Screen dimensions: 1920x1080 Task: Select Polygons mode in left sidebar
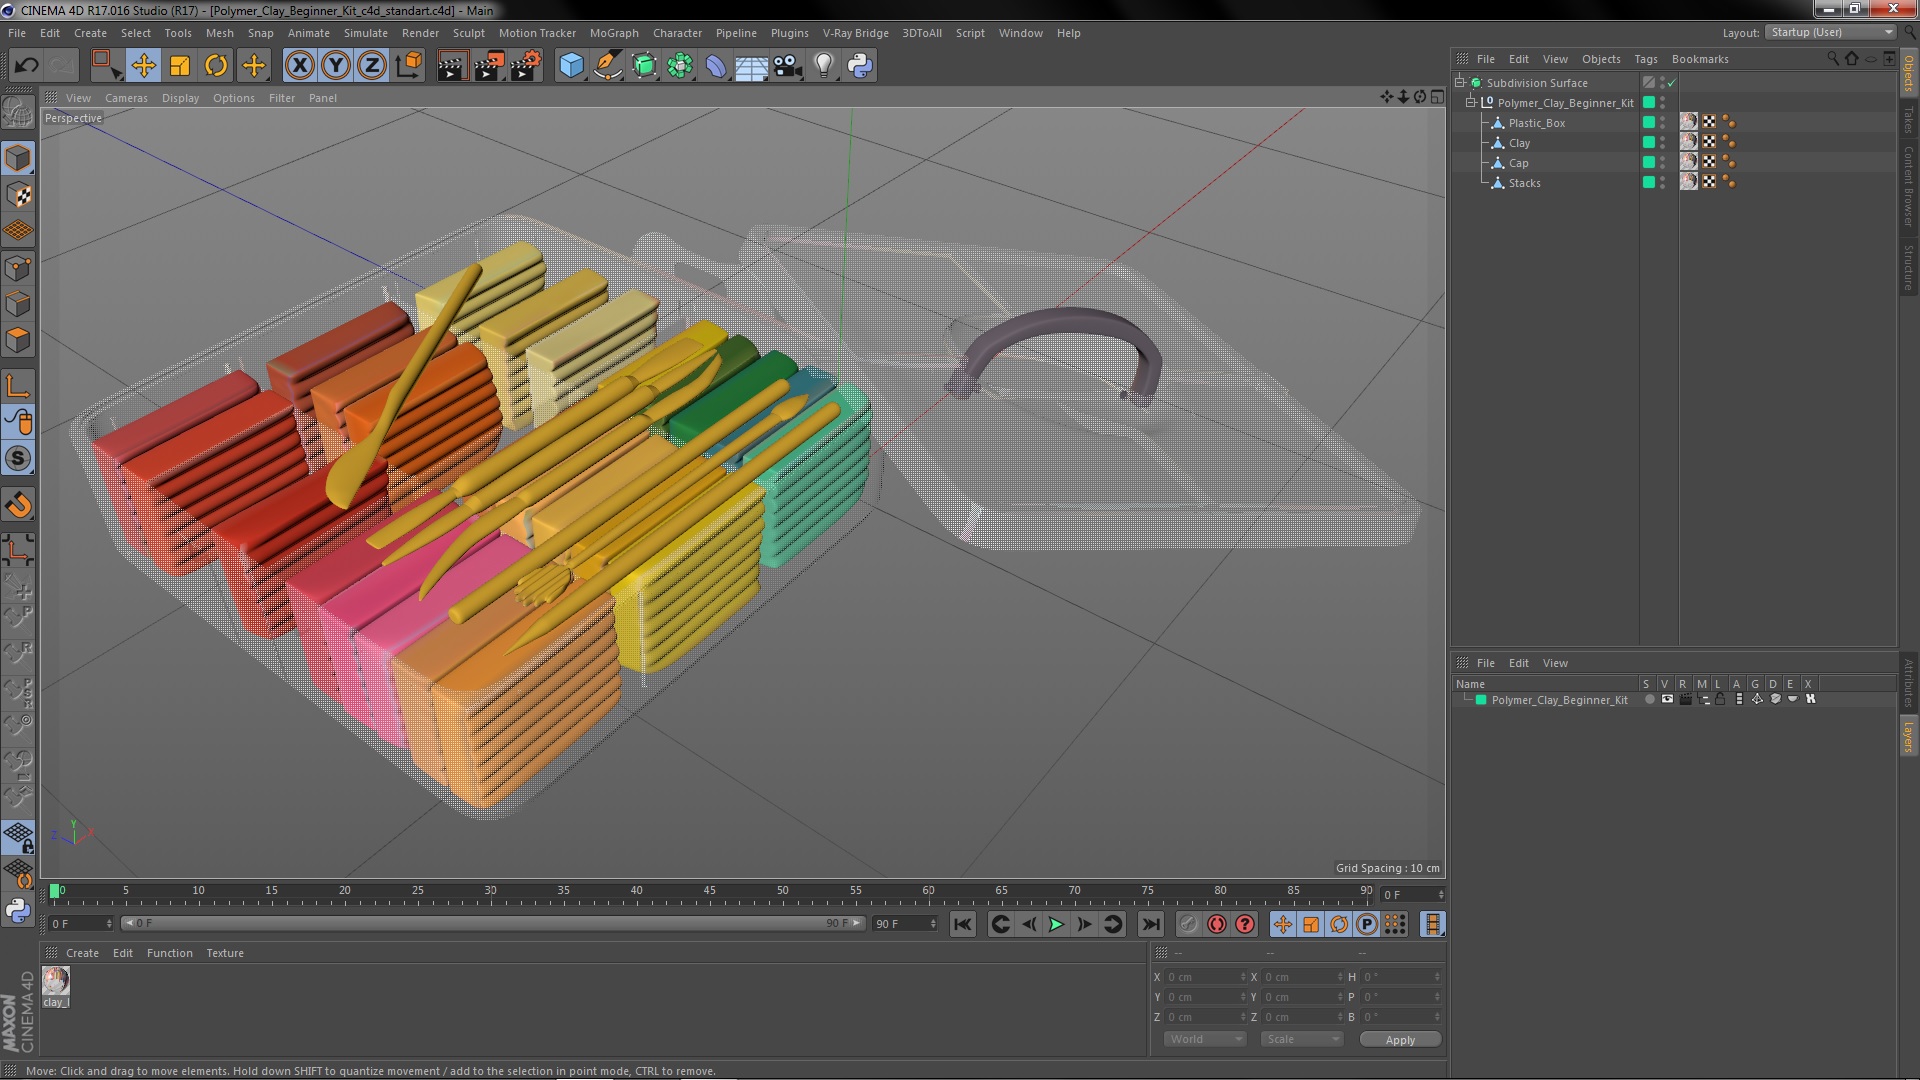coord(18,340)
